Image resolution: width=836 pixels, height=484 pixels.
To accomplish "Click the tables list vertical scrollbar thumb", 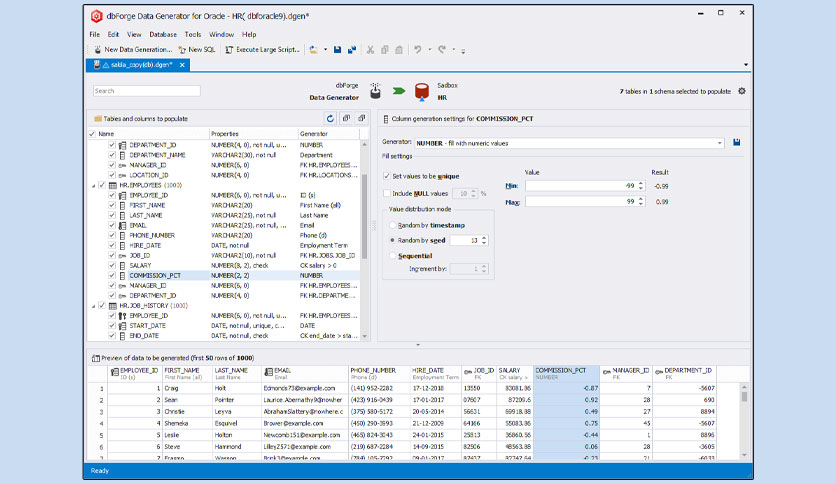I will tap(365, 216).
